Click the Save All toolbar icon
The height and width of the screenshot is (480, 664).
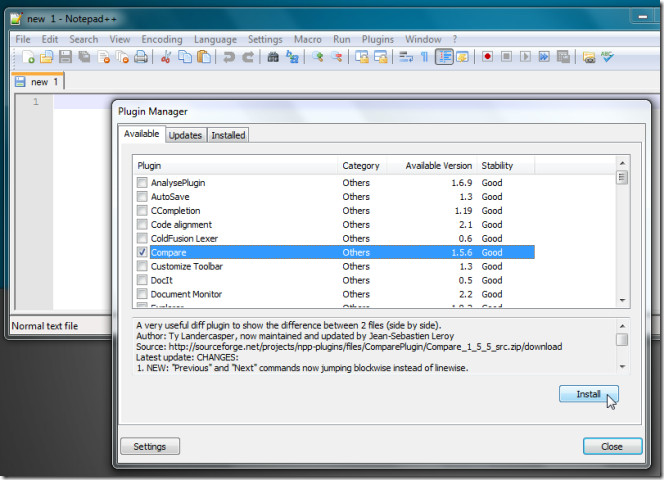[x=84, y=57]
